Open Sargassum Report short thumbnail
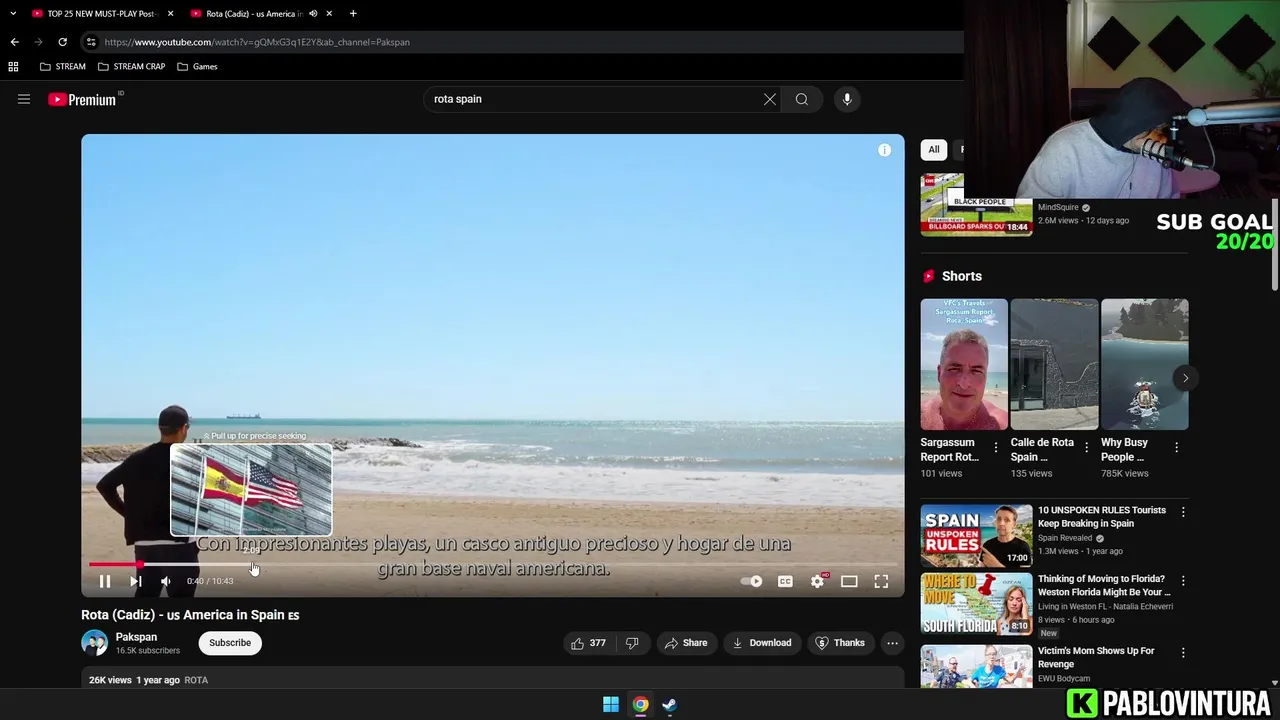 [x=964, y=364]
